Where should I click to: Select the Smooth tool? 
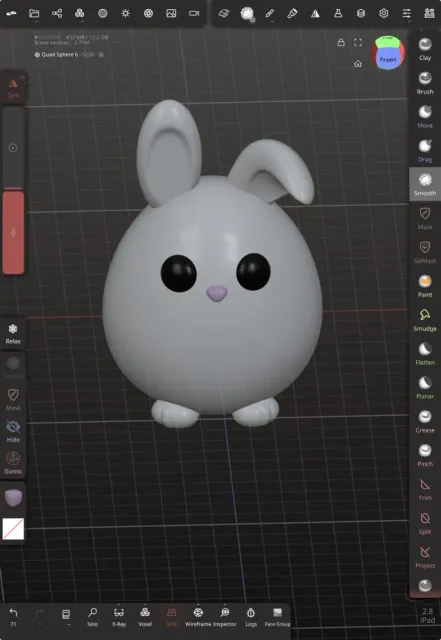pos(425,184)
